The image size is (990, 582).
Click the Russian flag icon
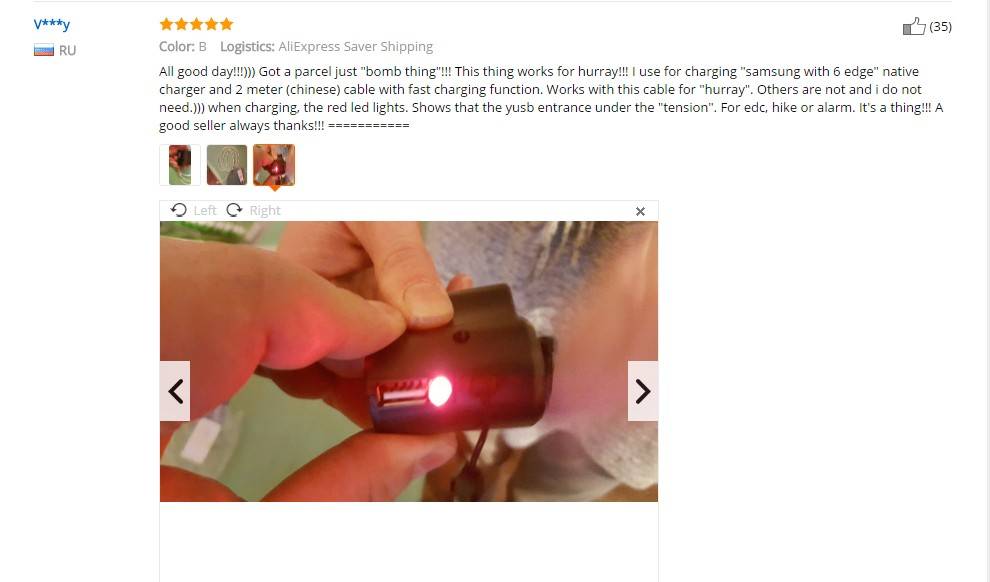(44, 50)
